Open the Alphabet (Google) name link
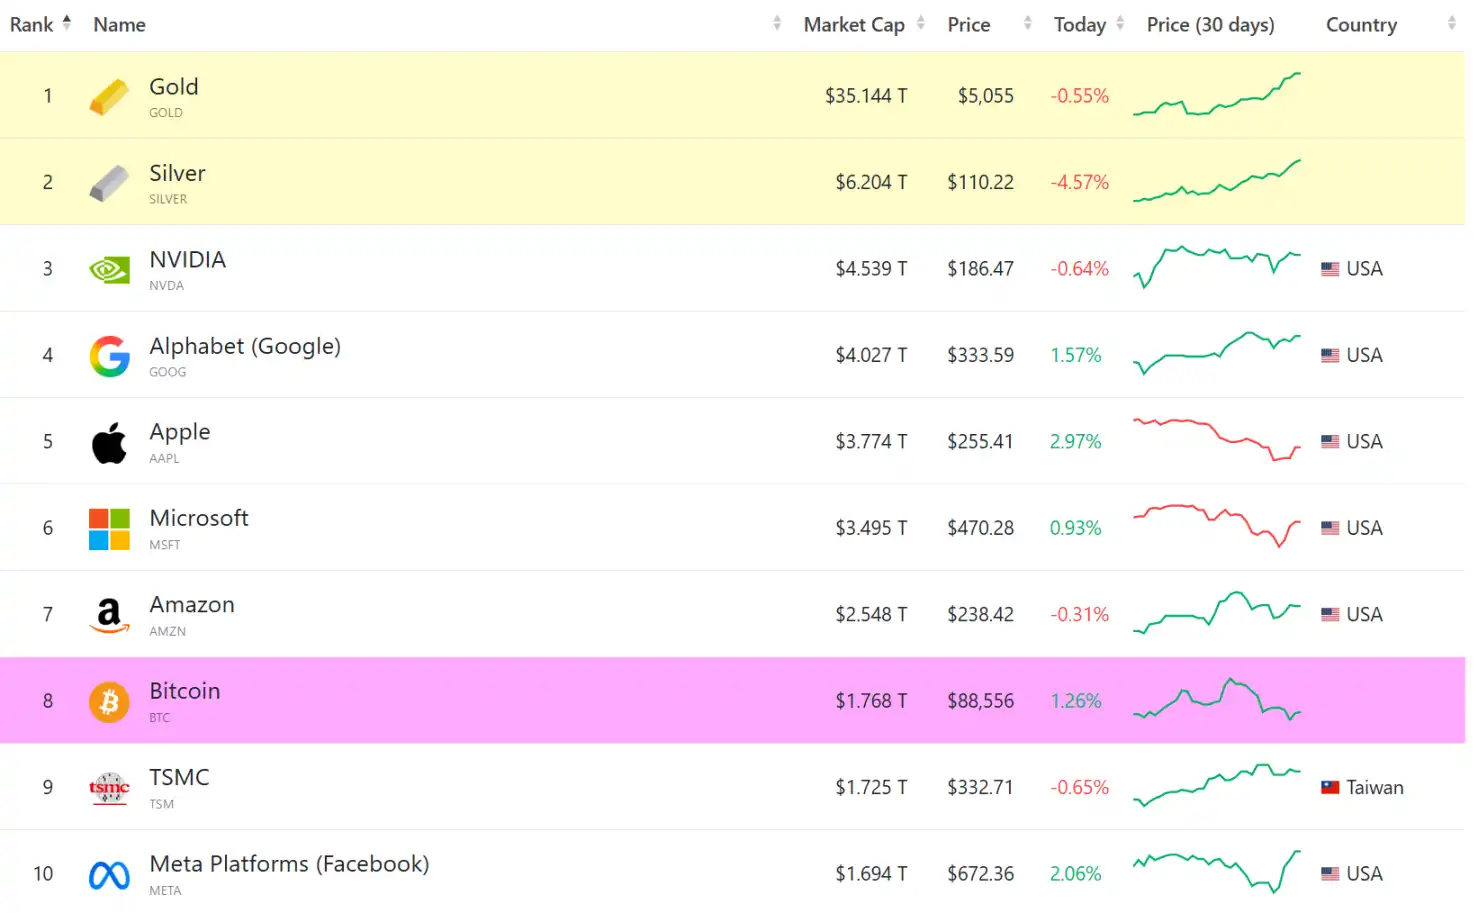 tap(245, 346)
